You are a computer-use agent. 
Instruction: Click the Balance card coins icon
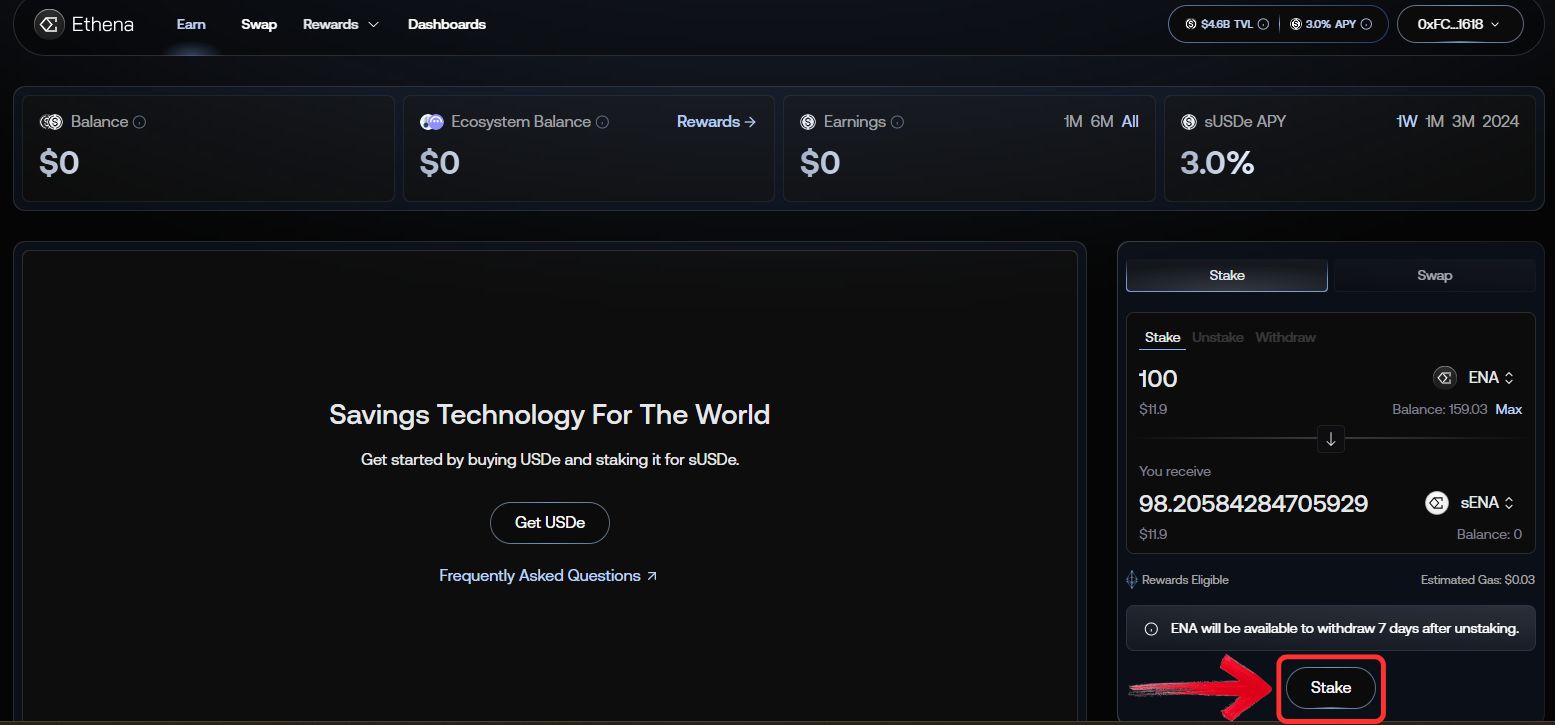click(51, 122)
